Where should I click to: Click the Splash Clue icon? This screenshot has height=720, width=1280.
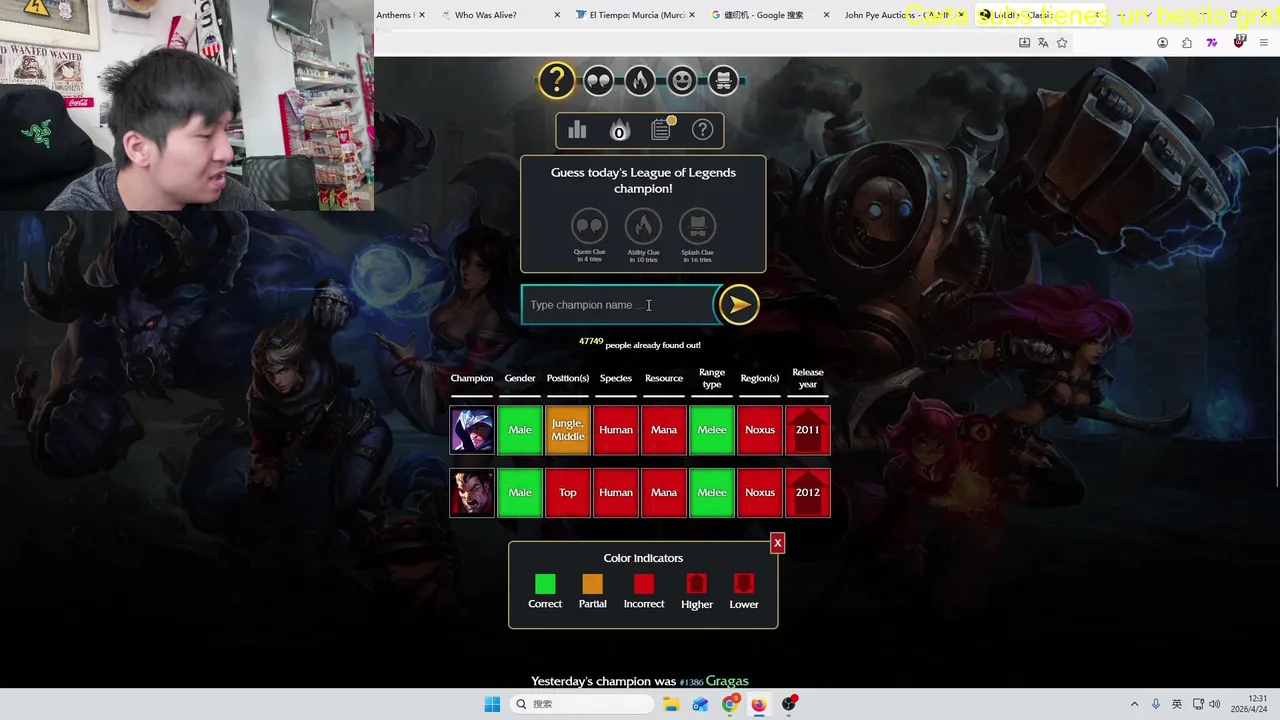tap(697, 226)
